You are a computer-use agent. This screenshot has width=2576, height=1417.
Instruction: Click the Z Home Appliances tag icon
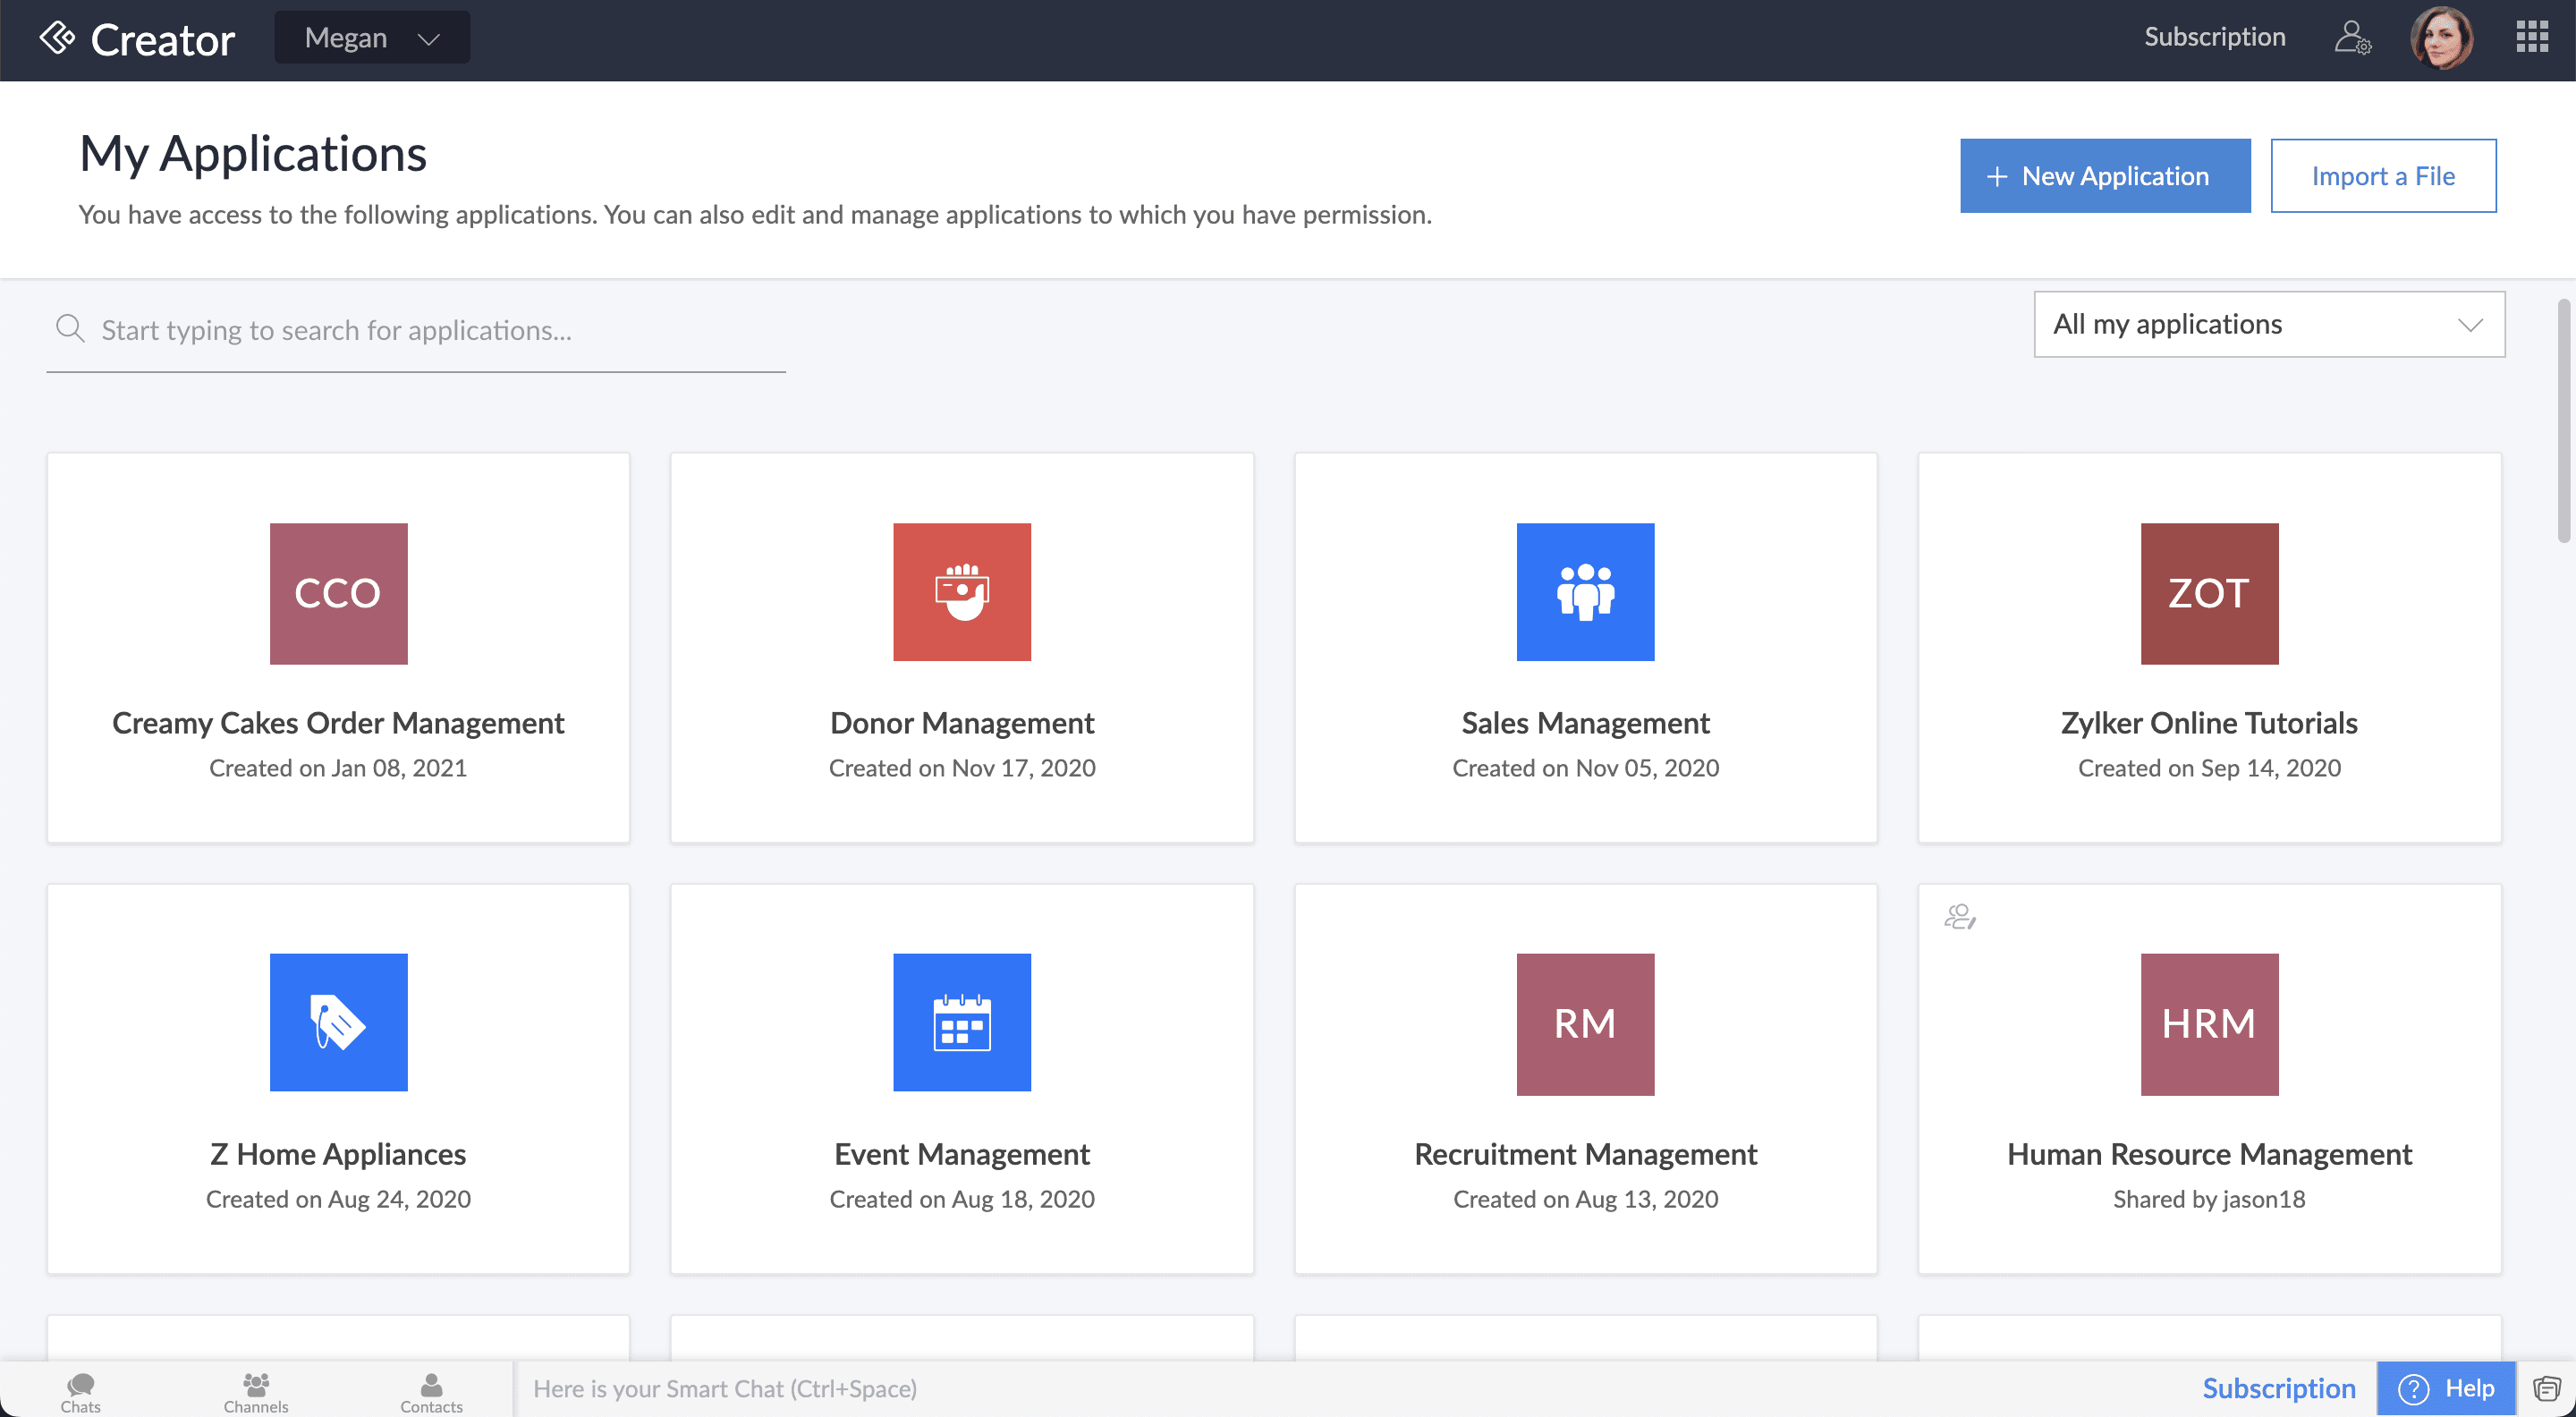pos(338,1022)
